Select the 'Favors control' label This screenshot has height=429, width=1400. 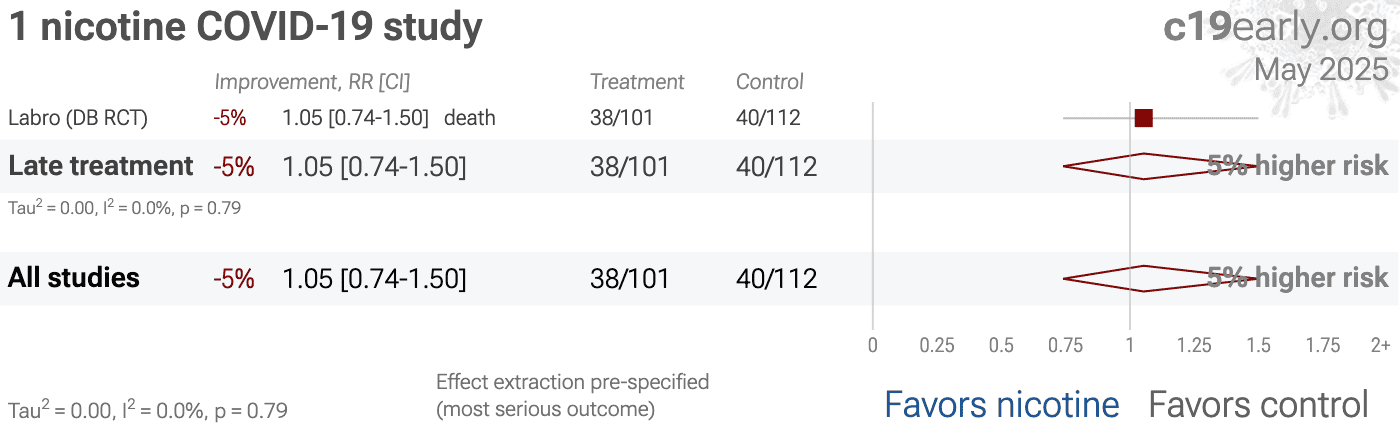pos(1258,404)
